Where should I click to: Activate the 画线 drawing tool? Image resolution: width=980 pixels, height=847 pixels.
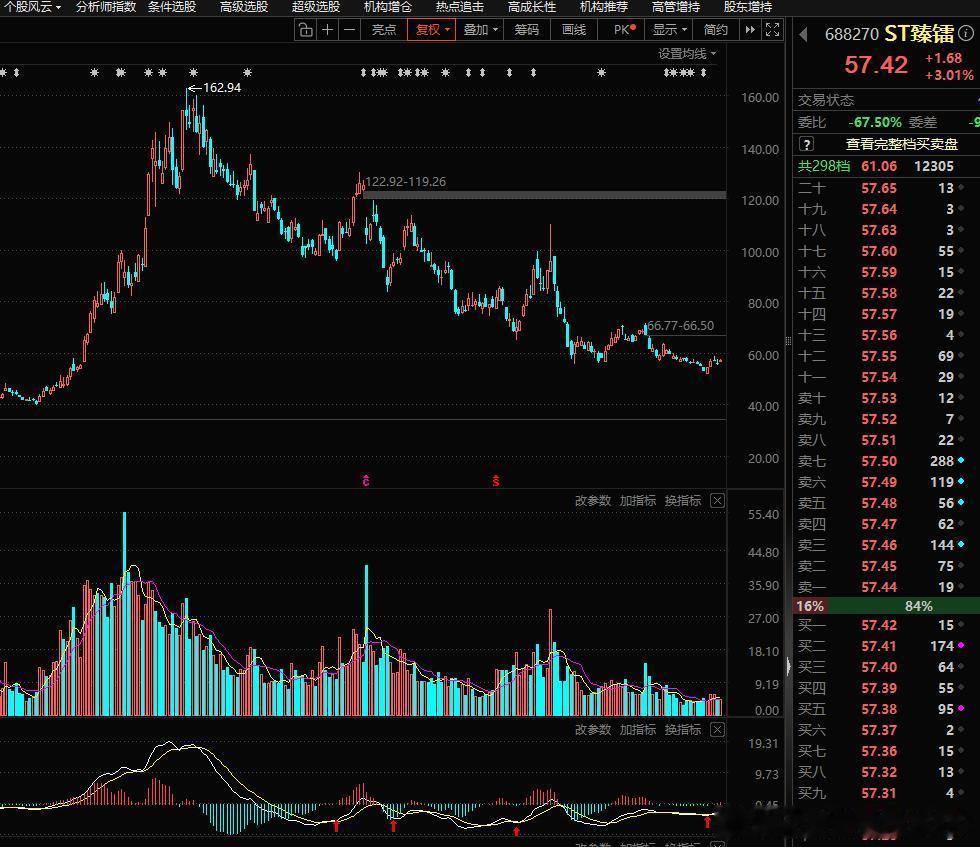click(x=573, y=29)
